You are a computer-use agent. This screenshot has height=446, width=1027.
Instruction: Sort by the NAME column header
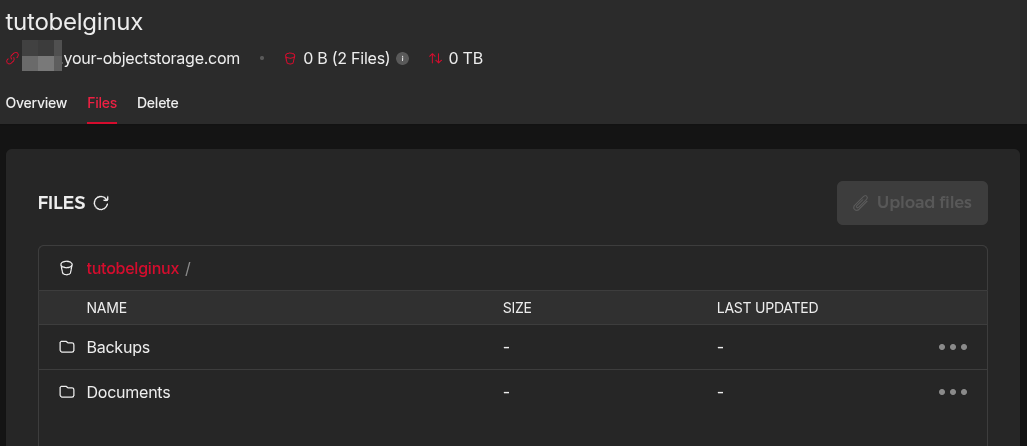(107, 308)
